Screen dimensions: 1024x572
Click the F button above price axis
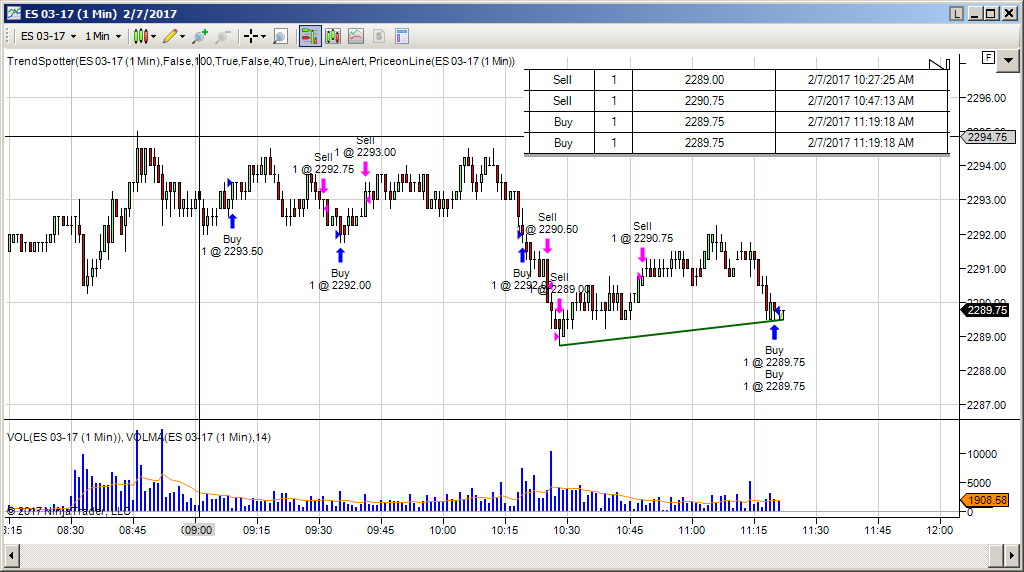pos(988,57)
